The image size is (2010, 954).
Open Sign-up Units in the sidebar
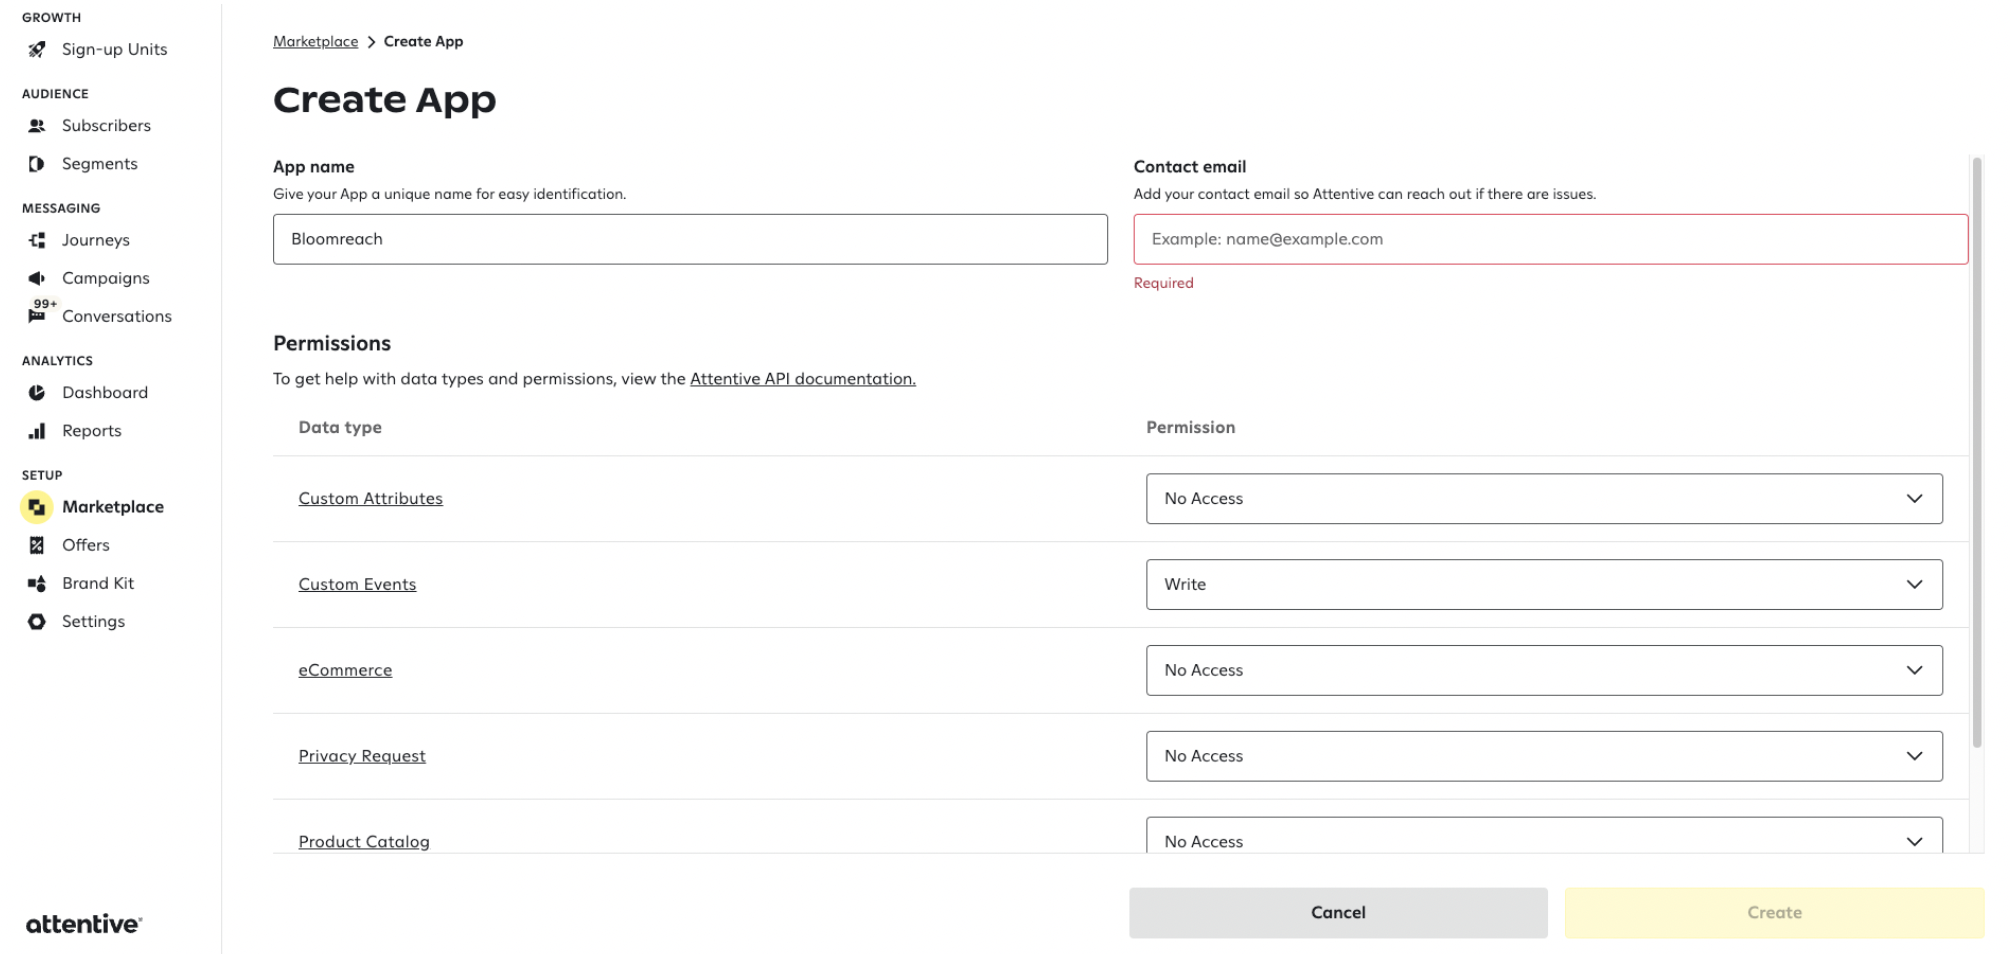(114, 49)
